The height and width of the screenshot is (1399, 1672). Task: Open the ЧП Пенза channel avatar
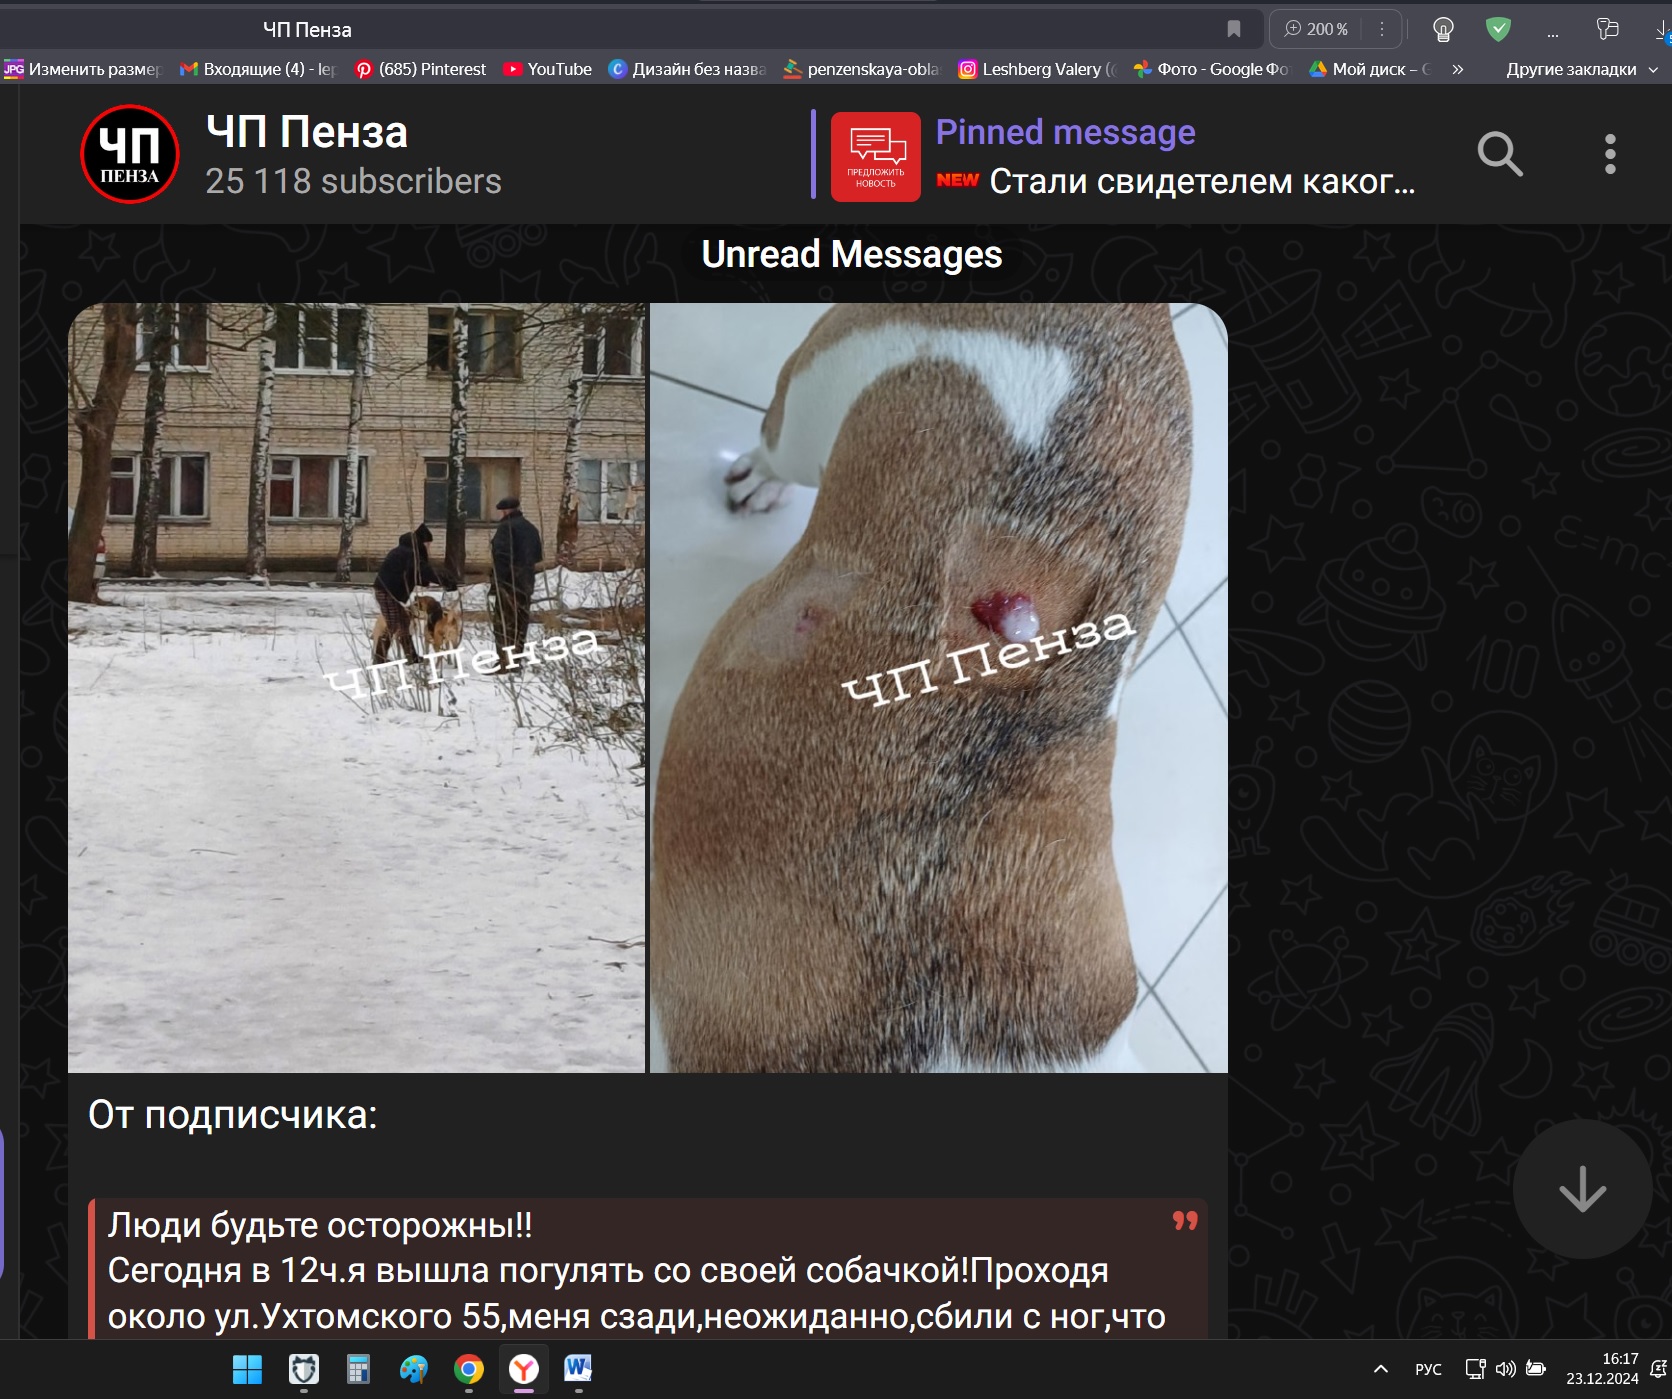(x=130, y=154)
